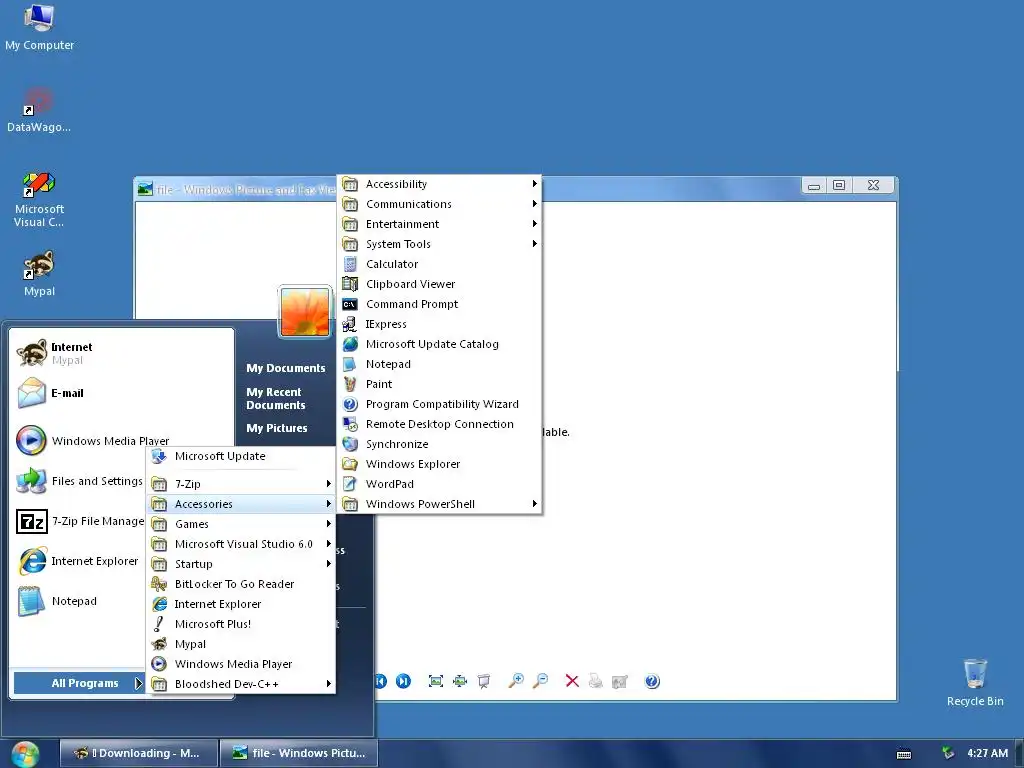Select Recycle Bin on desktop
Viewport: 1024px width, 768px height.
975,683
